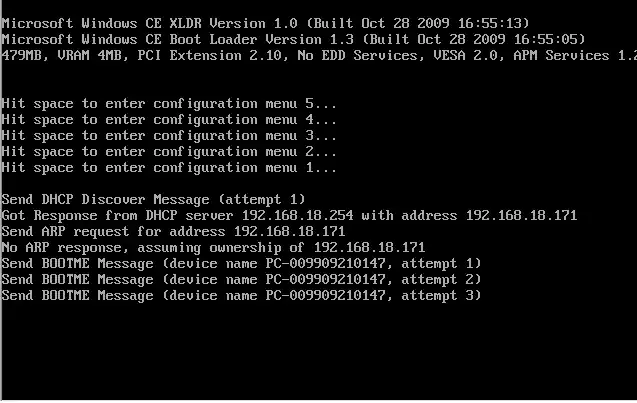Click the Send DHCP Discover Message line
The width and height of the screenshot is (637, 403).
pos(153,199)
